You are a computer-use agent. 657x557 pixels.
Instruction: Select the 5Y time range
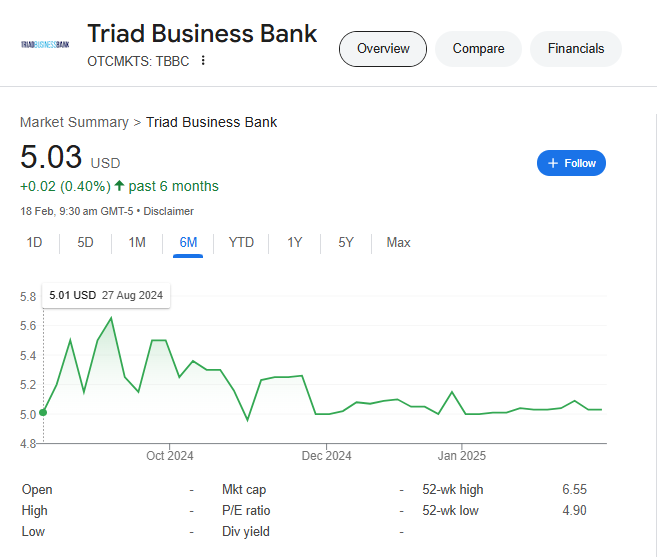(x=346, y=242)
